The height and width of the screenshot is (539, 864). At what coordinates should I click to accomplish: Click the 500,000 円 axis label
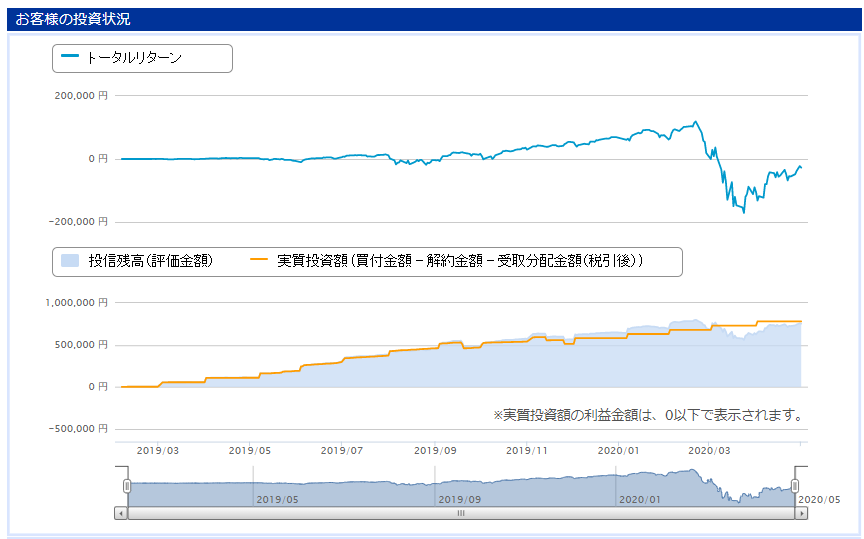coord(81,344)
